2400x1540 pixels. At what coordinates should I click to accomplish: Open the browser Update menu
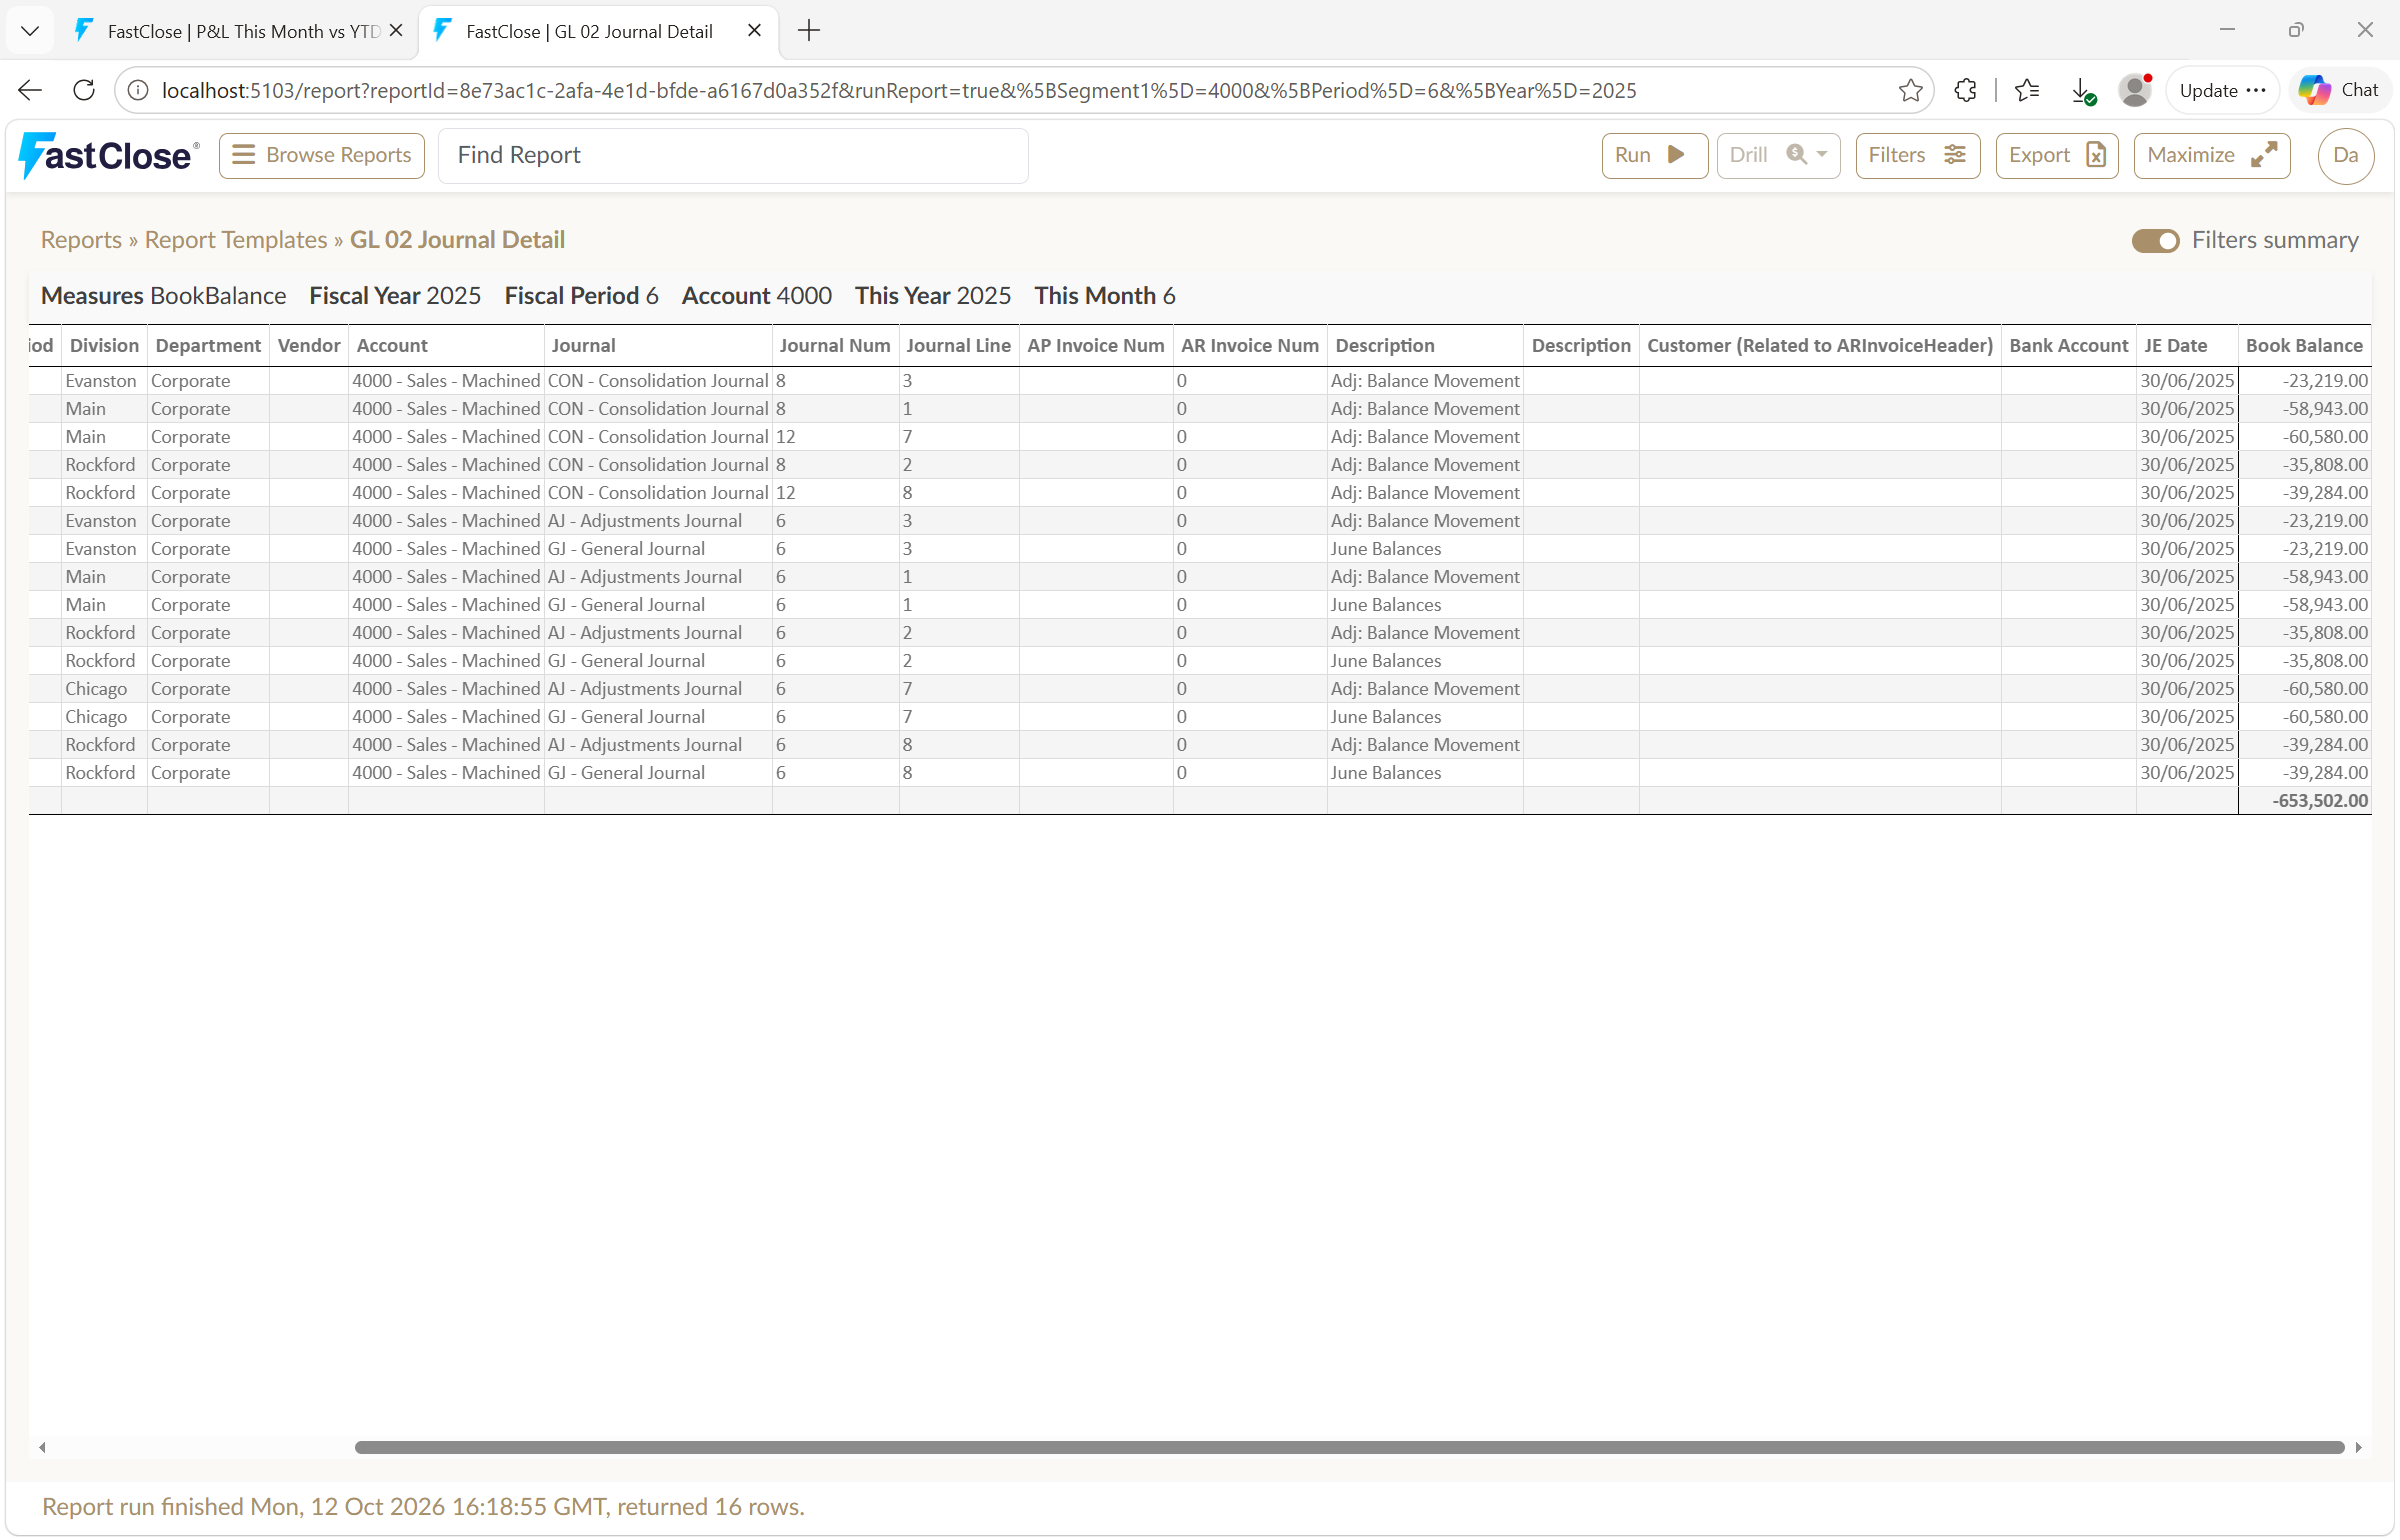point(2222,90)
